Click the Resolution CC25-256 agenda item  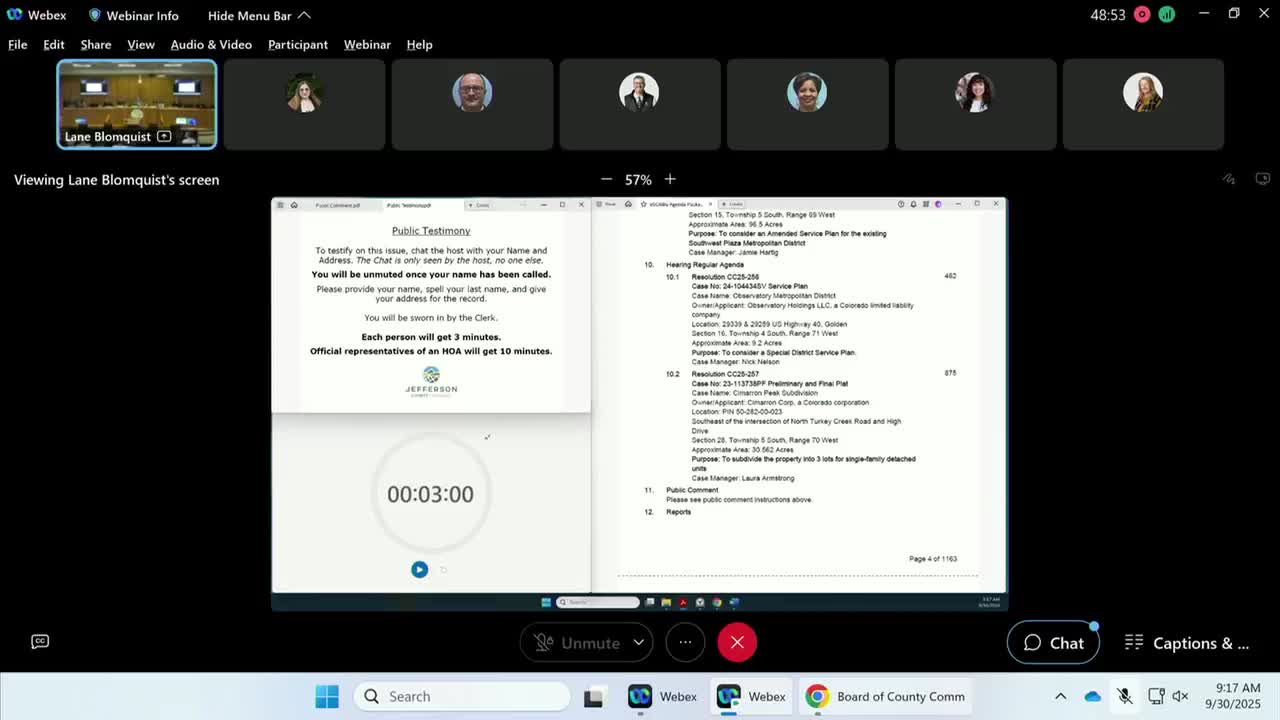point(725,277)
